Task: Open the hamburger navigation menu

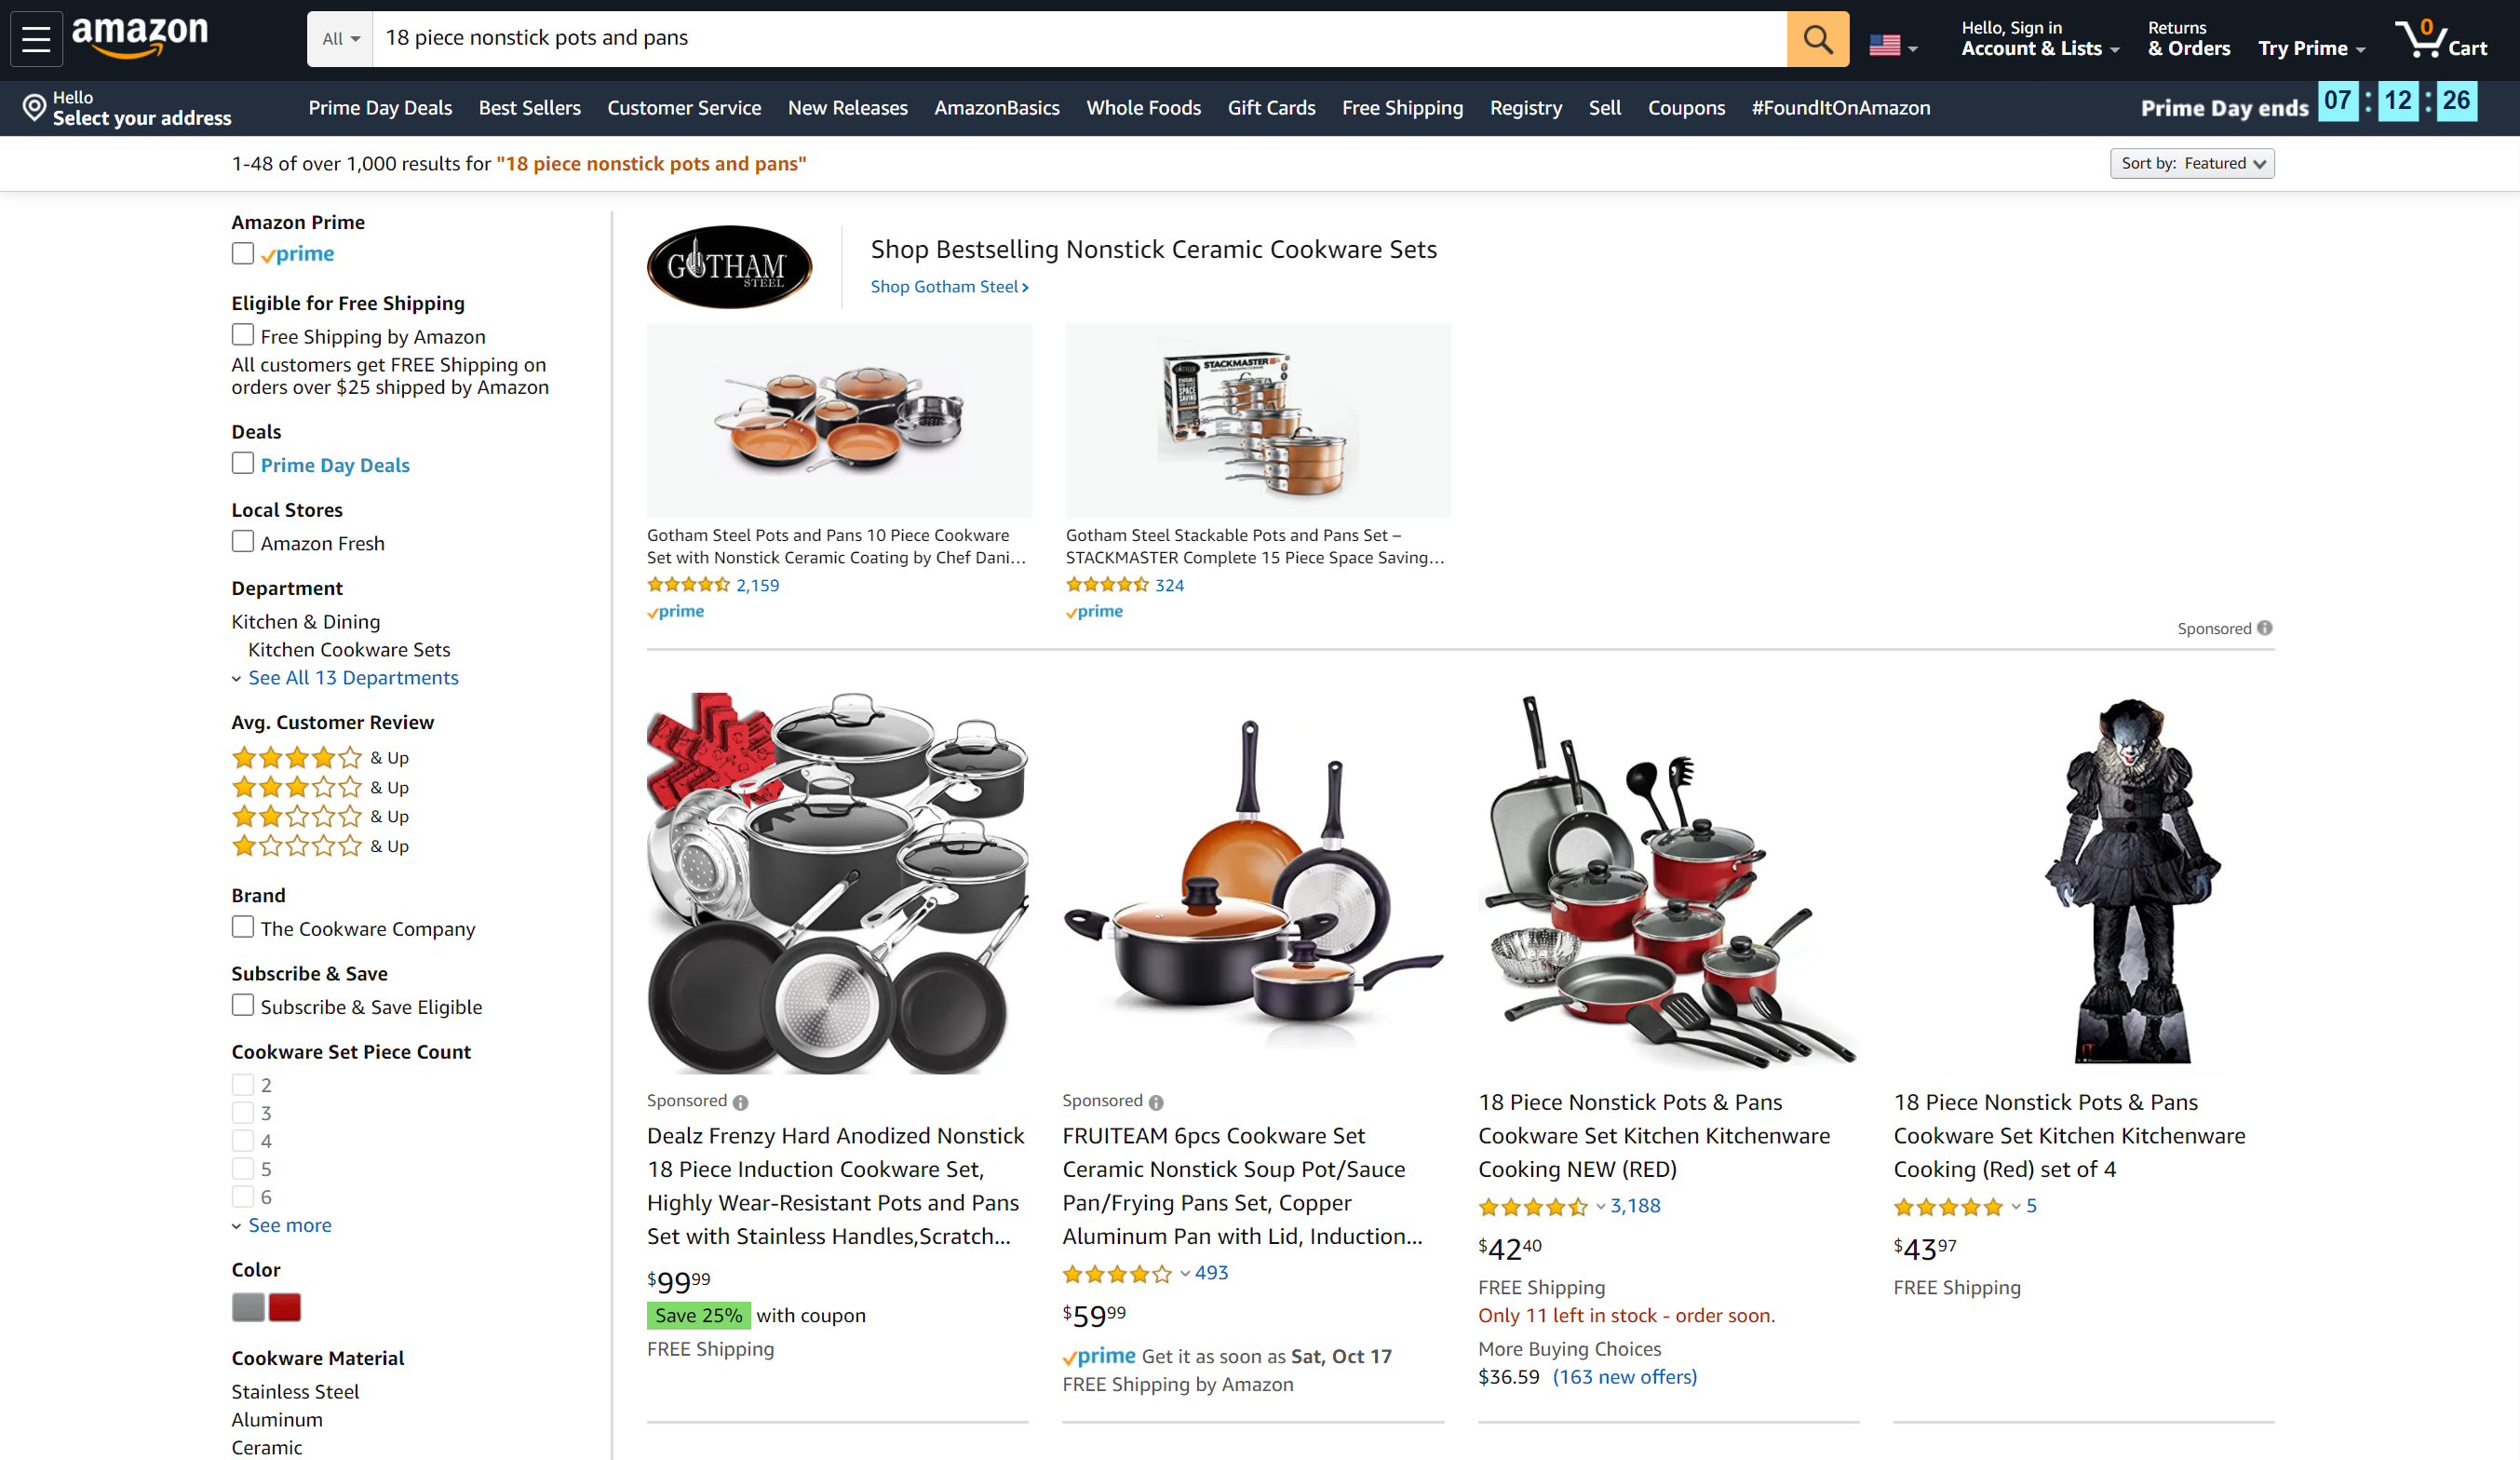Action: [x=36, y=39]
